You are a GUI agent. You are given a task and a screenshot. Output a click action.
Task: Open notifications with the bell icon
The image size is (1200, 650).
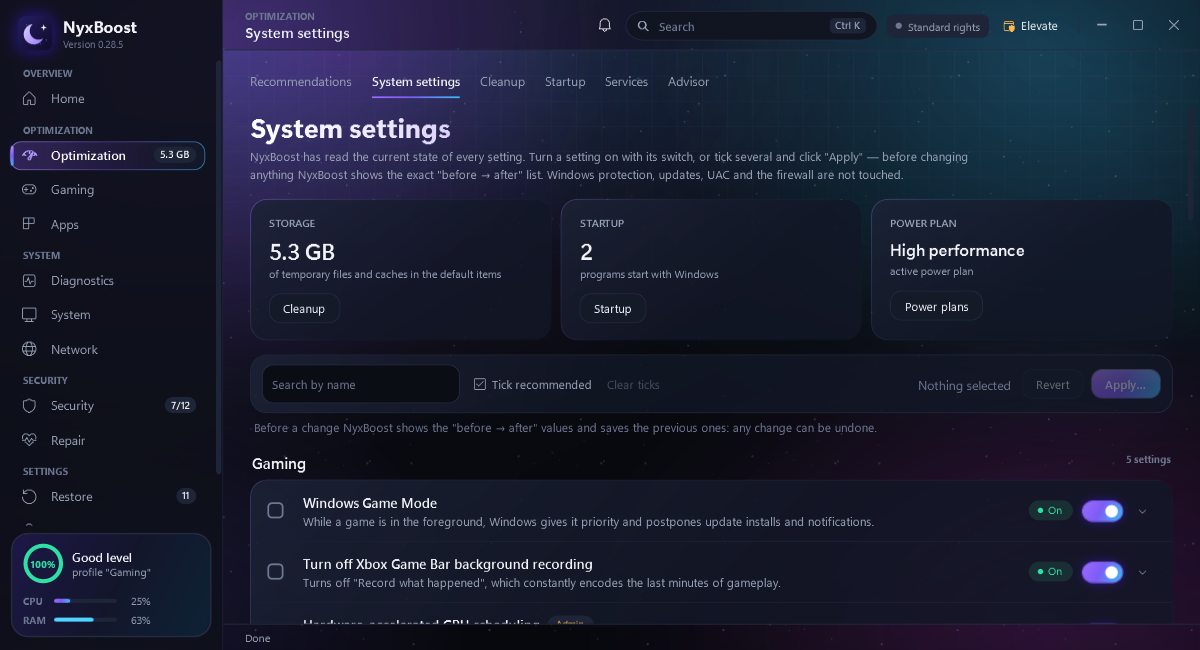coord(604,26)
